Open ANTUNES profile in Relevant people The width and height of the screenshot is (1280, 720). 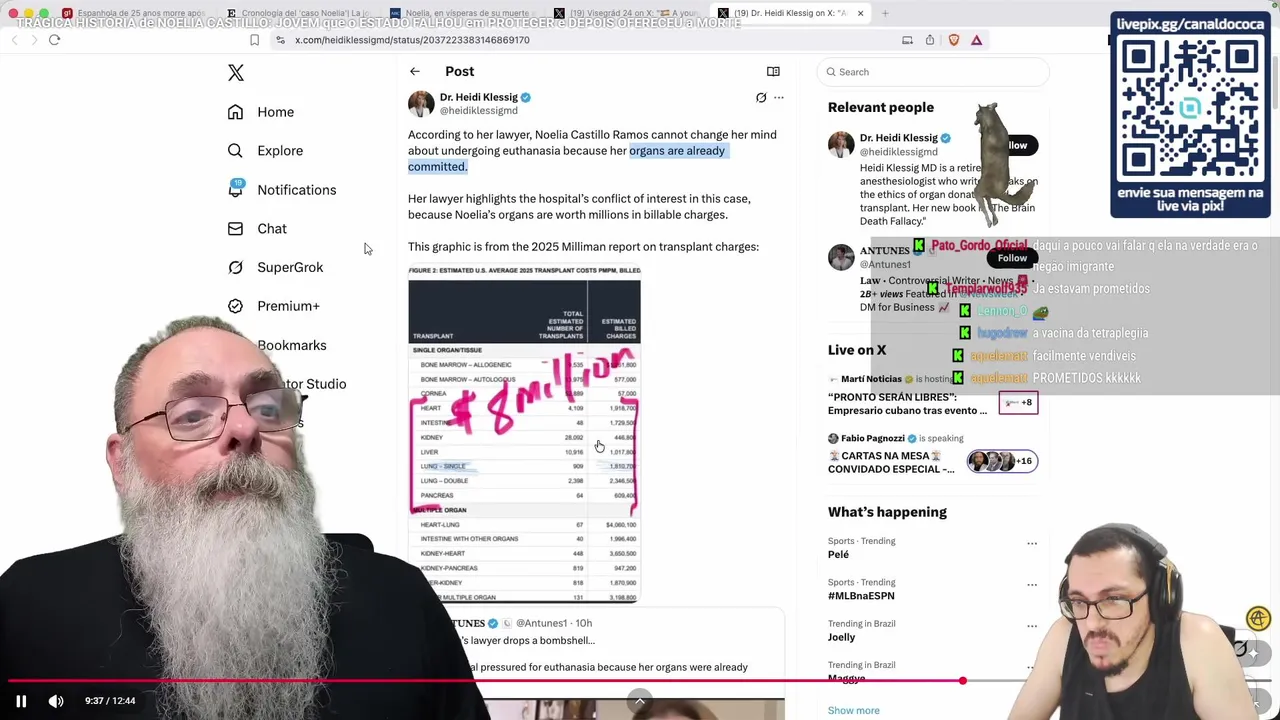885,251
